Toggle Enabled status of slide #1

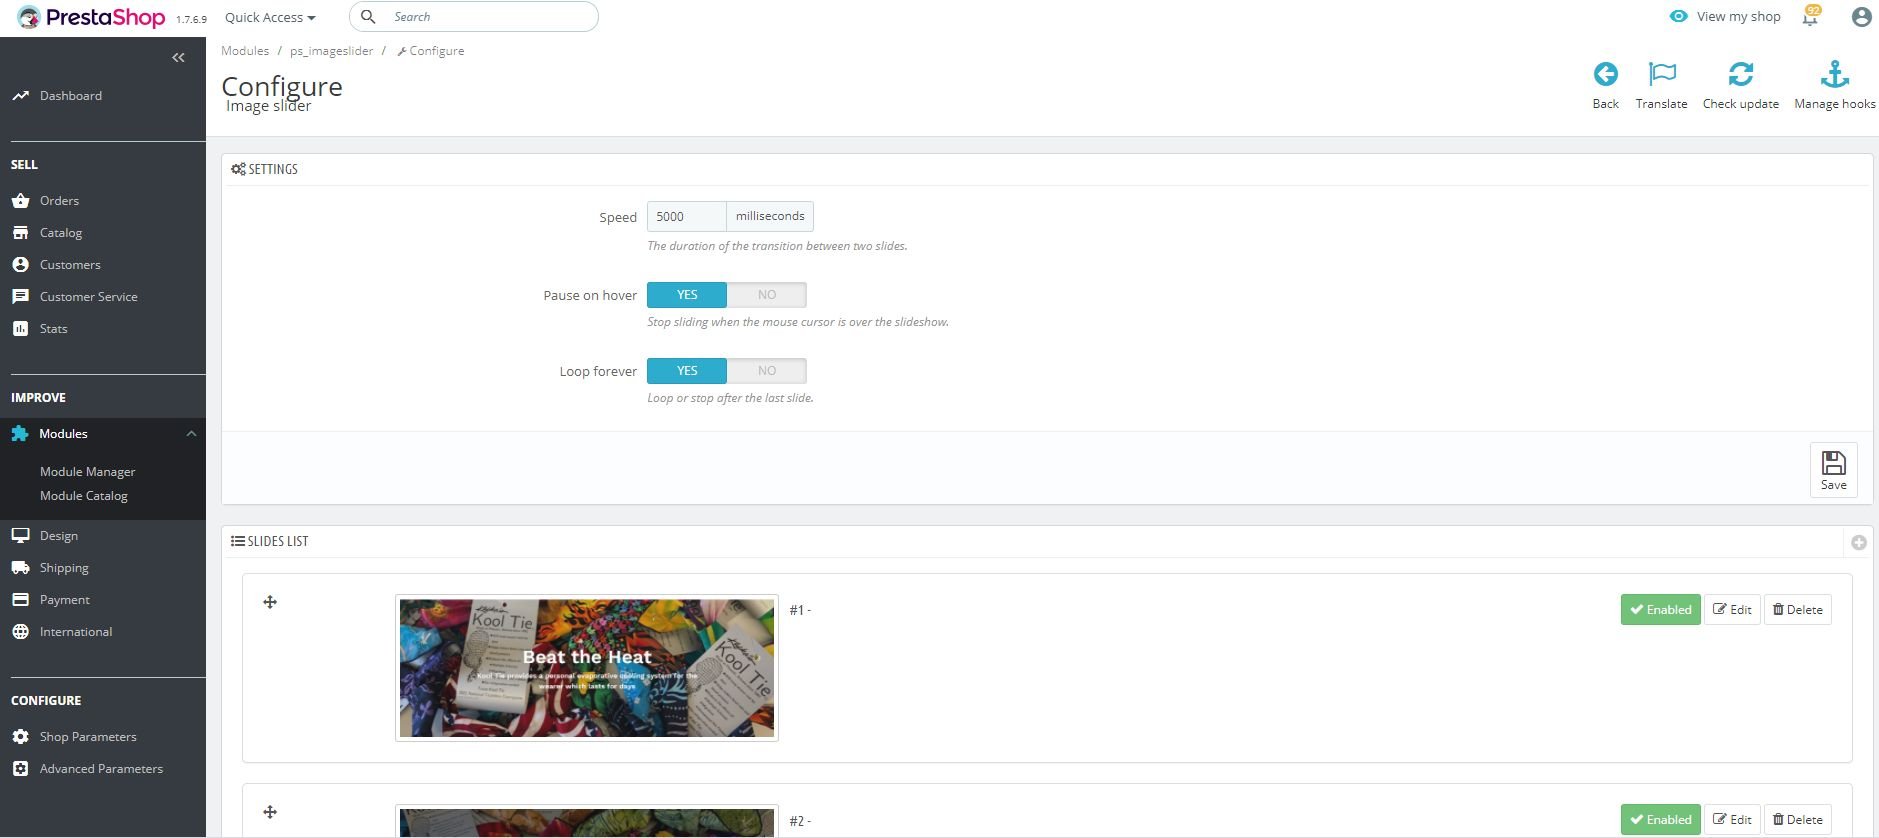1660,610
